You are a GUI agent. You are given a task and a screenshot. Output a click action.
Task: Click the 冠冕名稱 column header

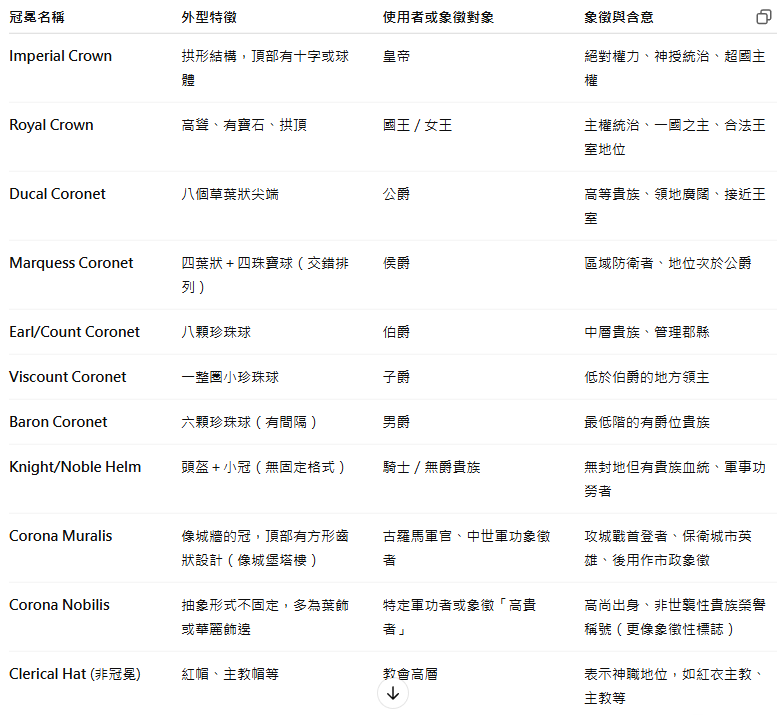coord(37,18)
